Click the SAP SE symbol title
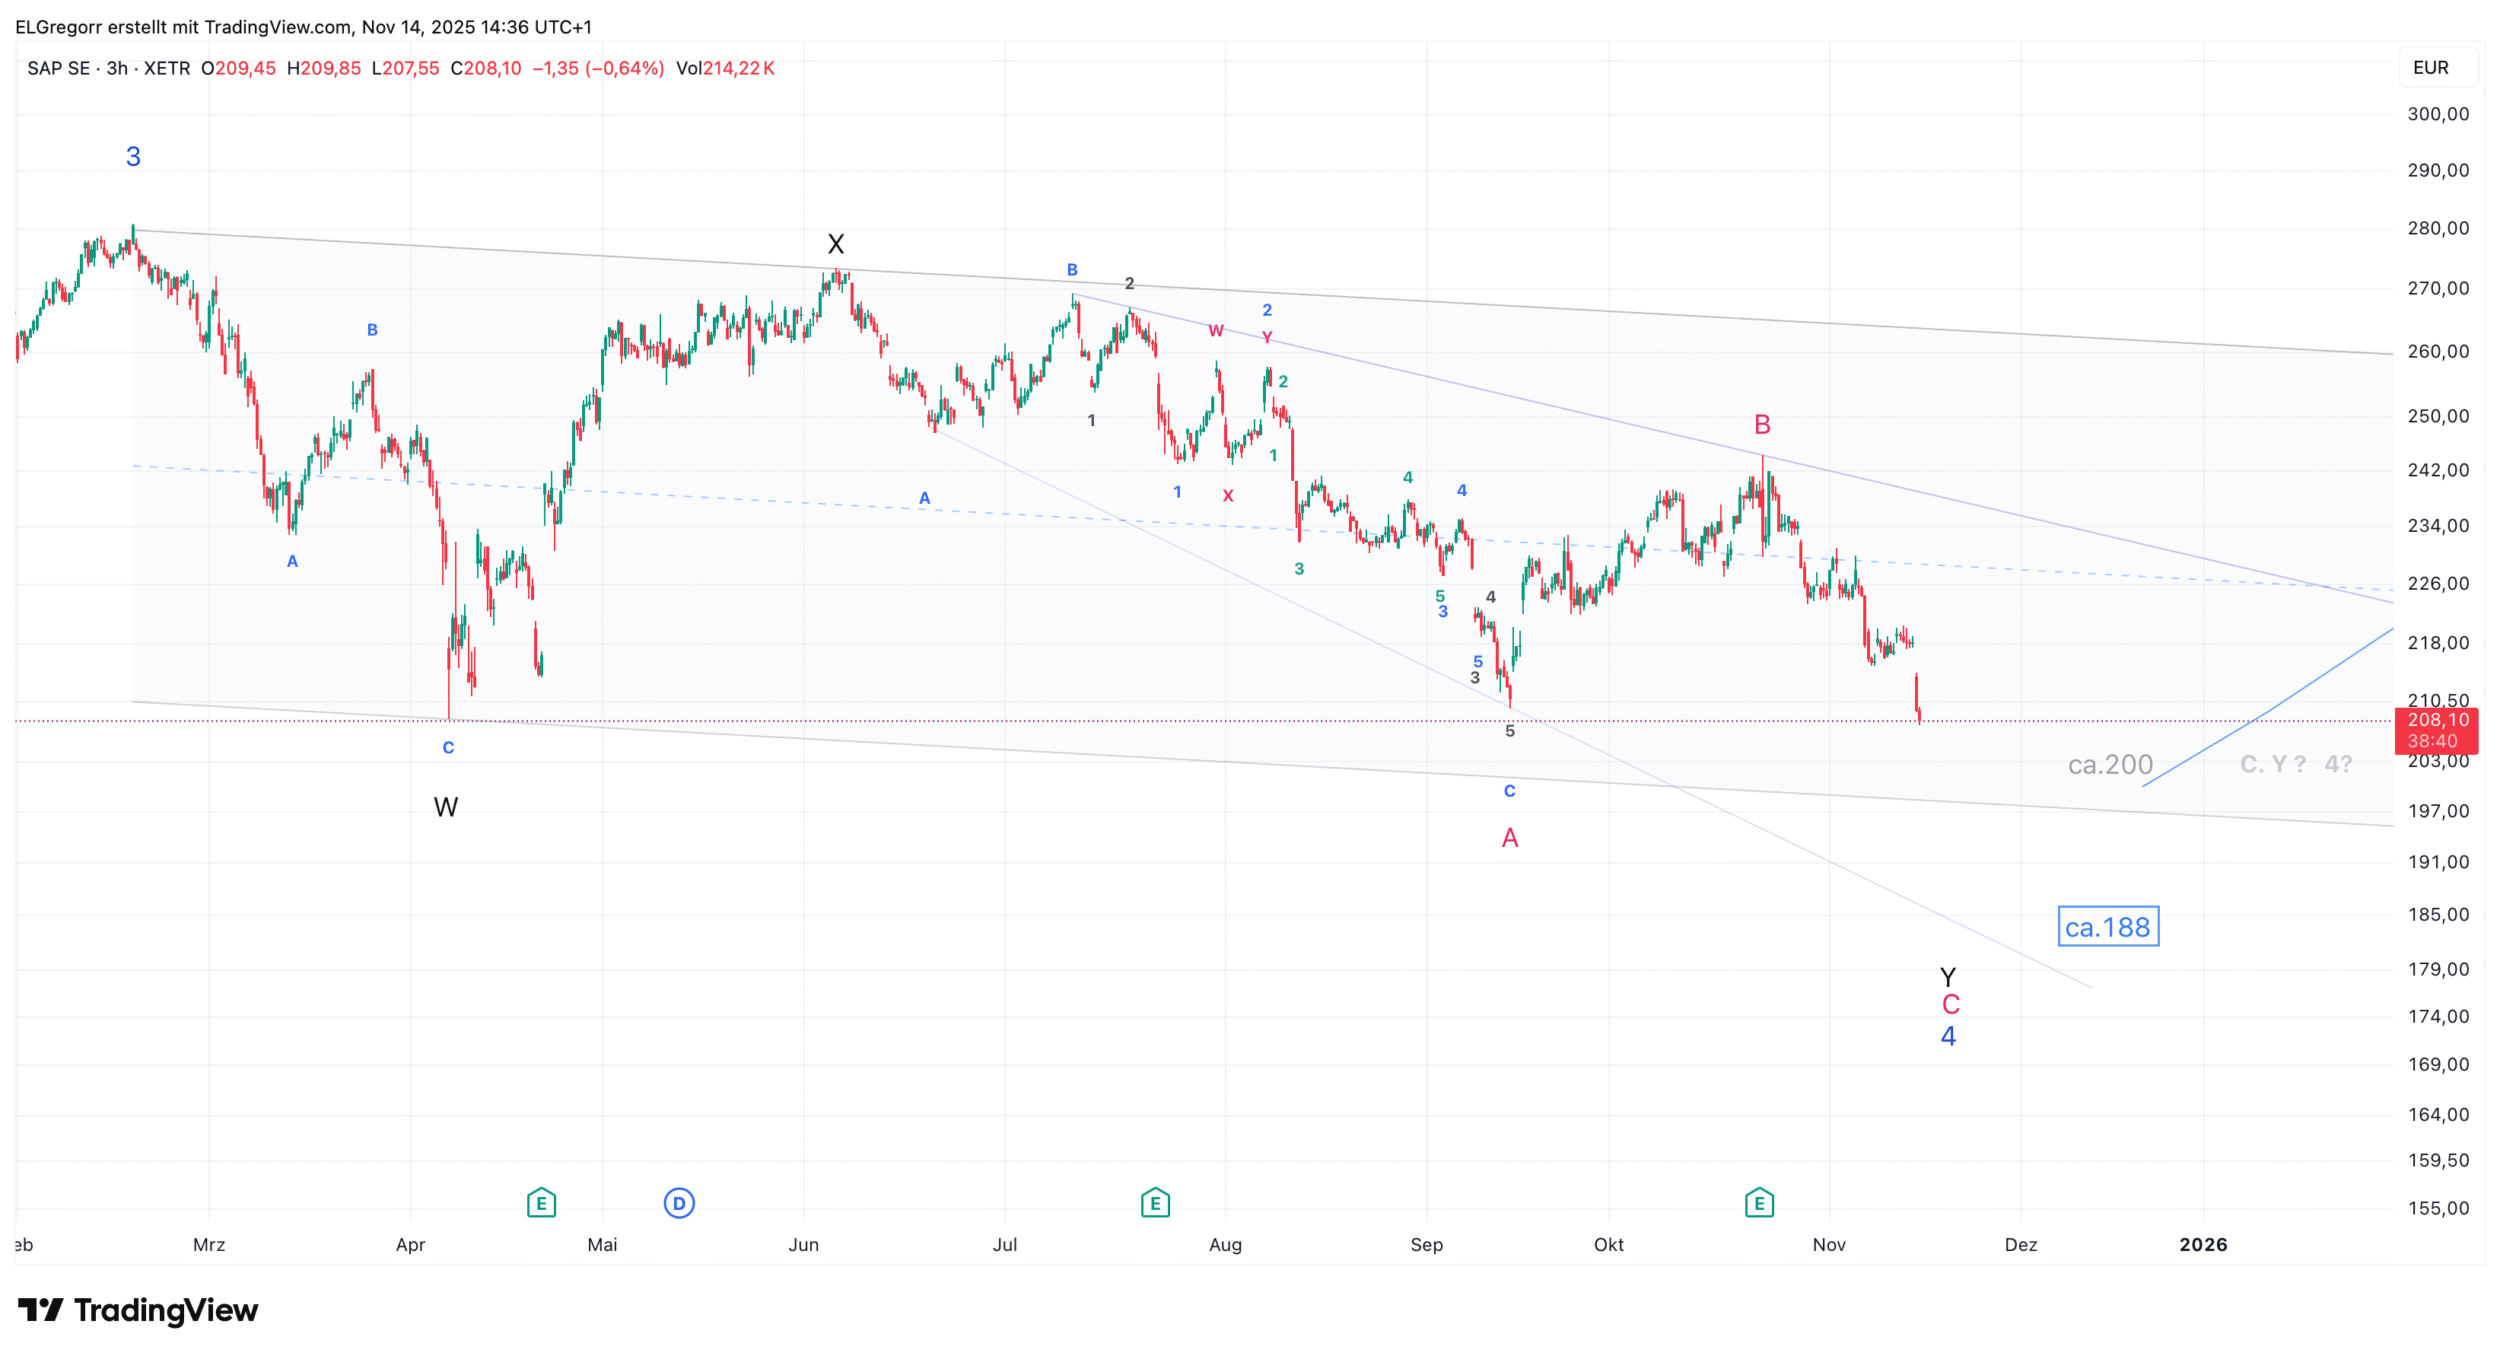This screenshot has width=2500, height=1356. coord(58,68)
